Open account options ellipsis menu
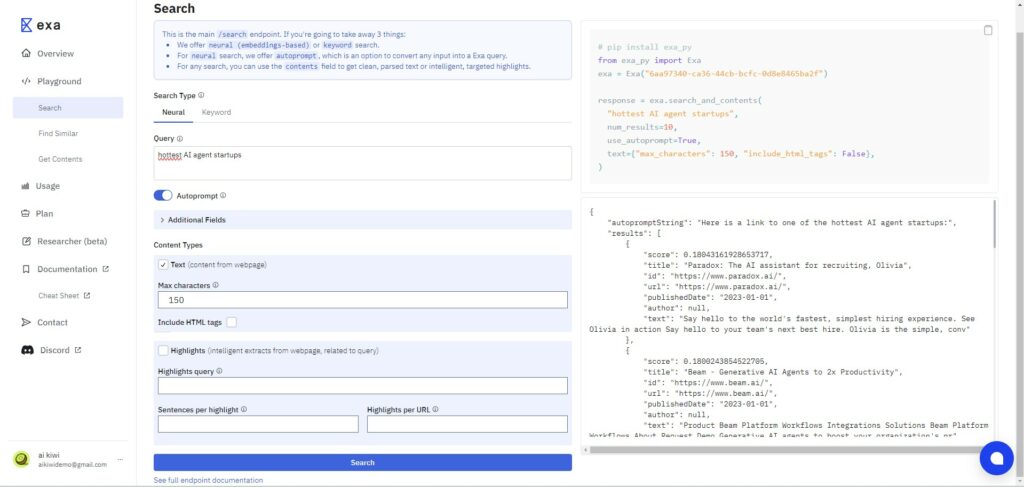1024x487 pixels. [x=120, y=460]
